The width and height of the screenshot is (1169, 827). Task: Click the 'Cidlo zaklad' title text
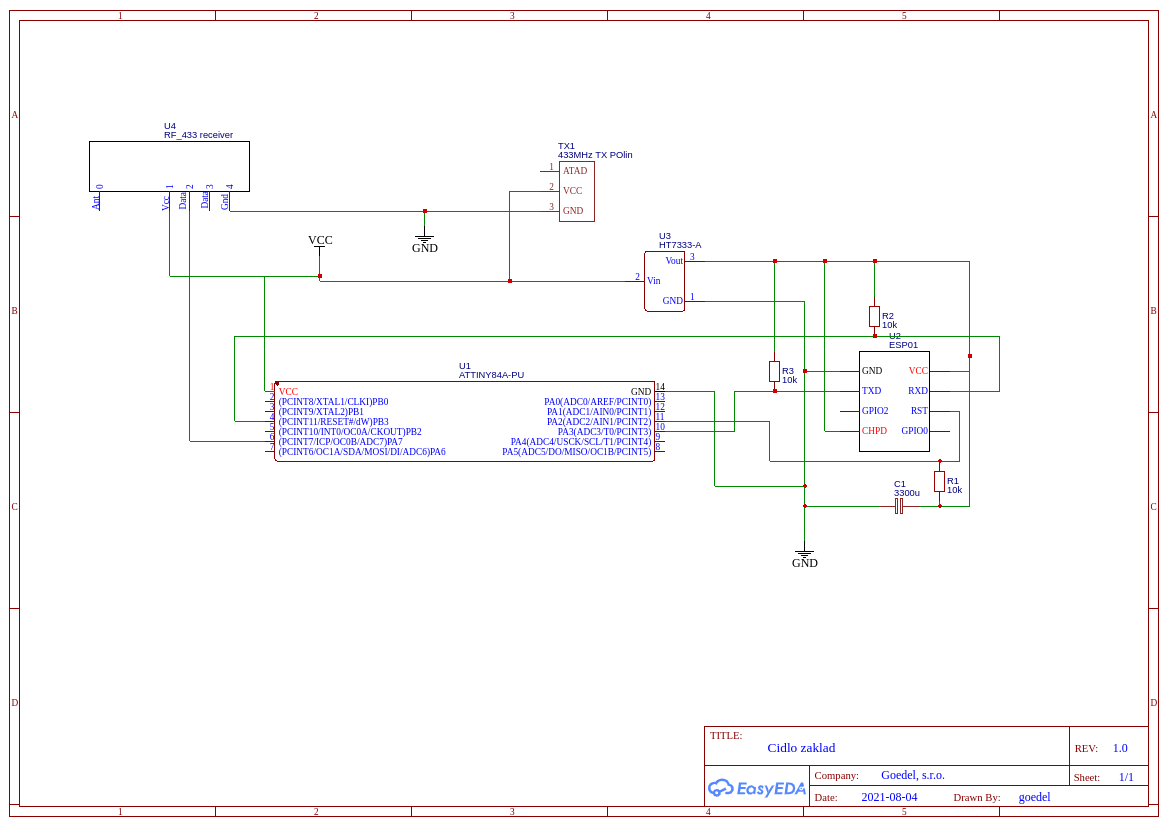(801, 748)
